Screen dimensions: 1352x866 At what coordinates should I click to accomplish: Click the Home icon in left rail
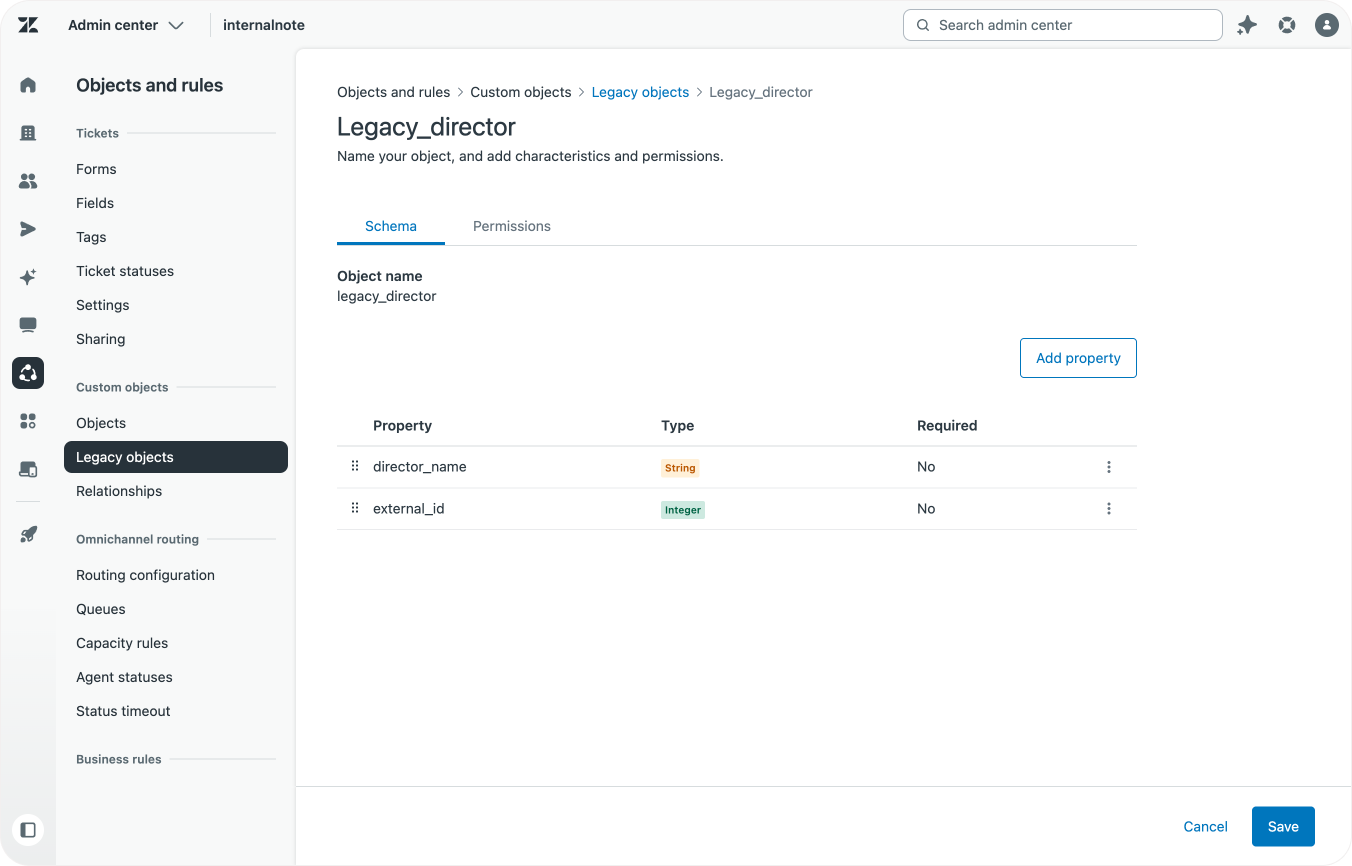click(28, 85)
